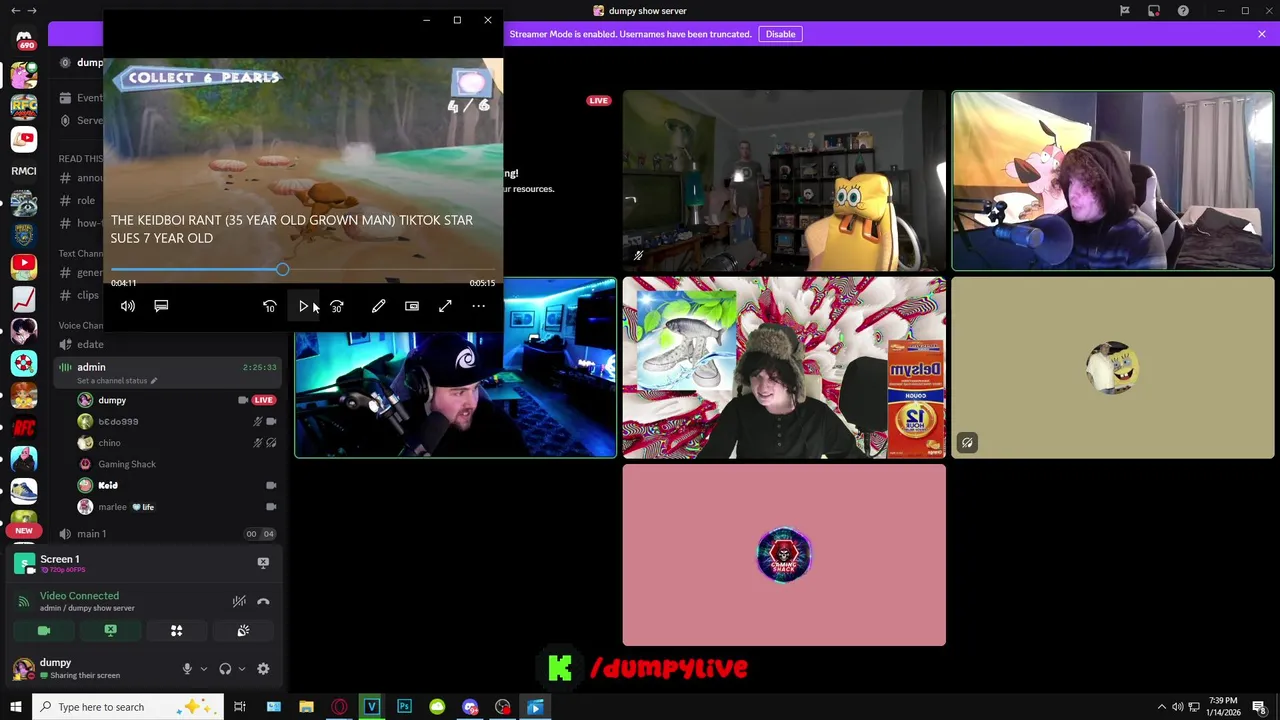Switch video player to mini view
Viewport: 1280px width, 720px height.
click(x=412, y=306)
